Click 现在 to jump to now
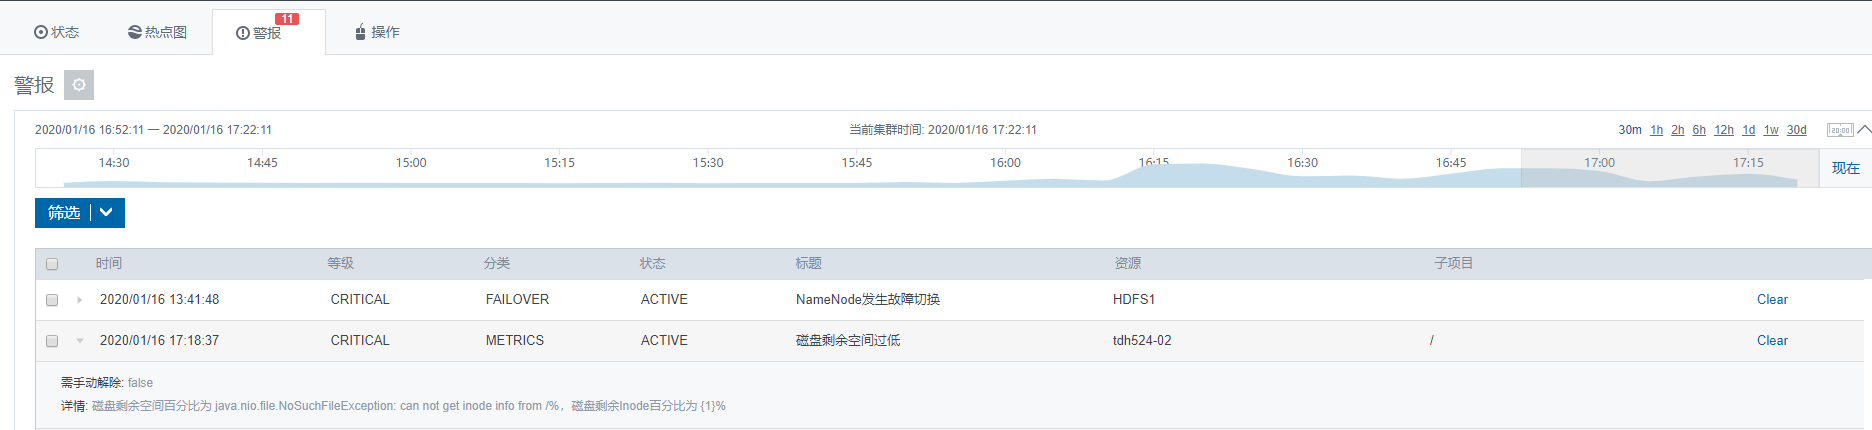Image resolution: width=1872 pixels, height=430 pixels. click(x=1845, y=168)
